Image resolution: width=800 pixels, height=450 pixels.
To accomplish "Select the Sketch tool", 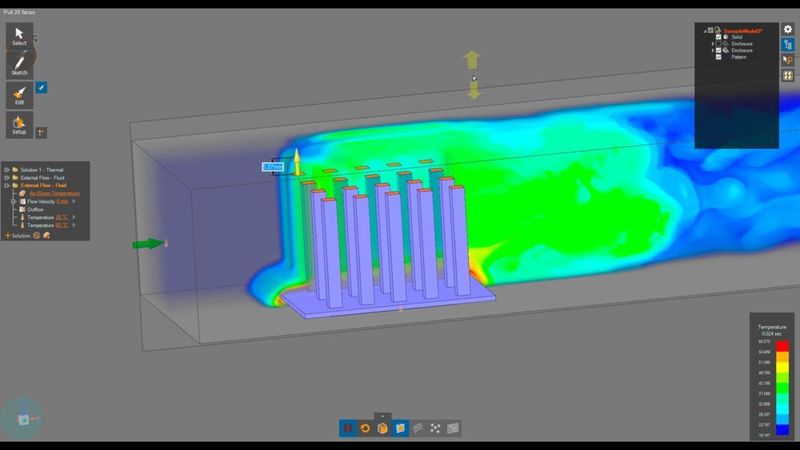I will click(19, 65).
